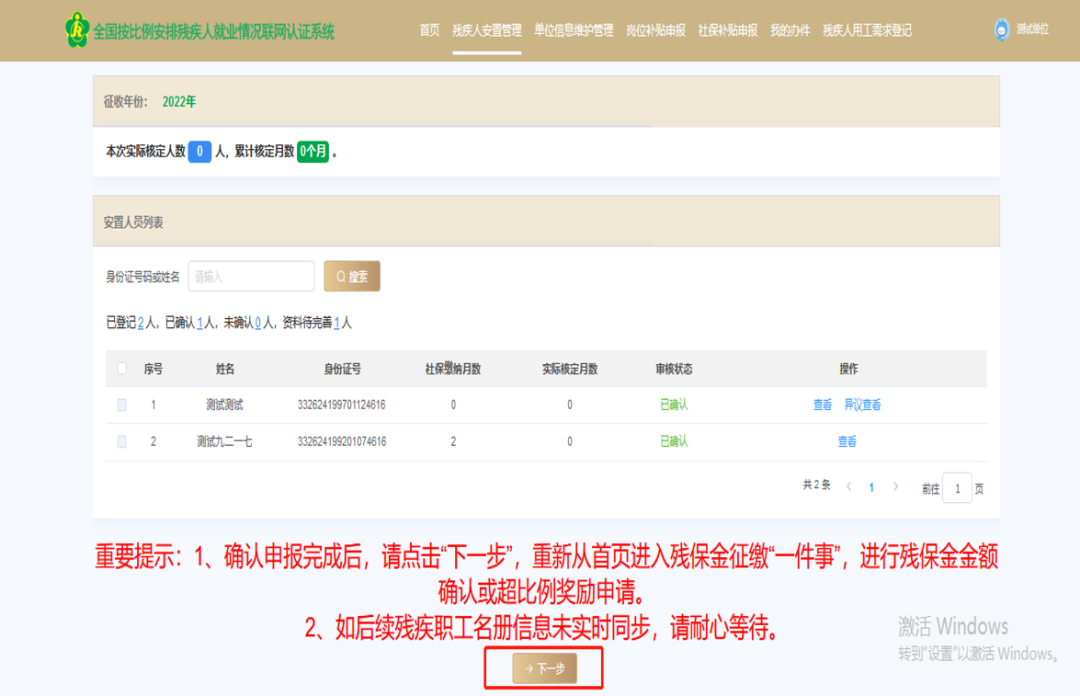
Task: Click 异议查看 link for row 1
Action: point(862,405)
